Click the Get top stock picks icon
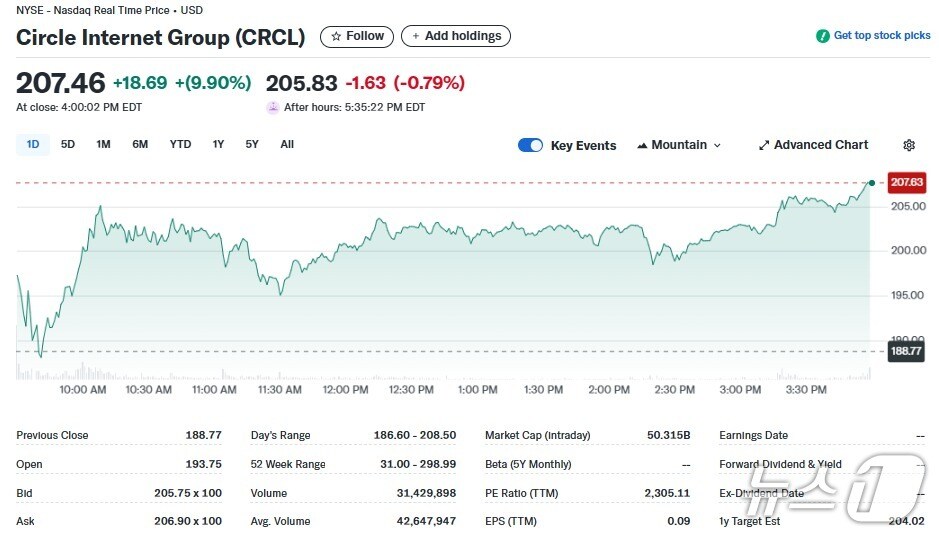The image size is (939, 536). 822,36
